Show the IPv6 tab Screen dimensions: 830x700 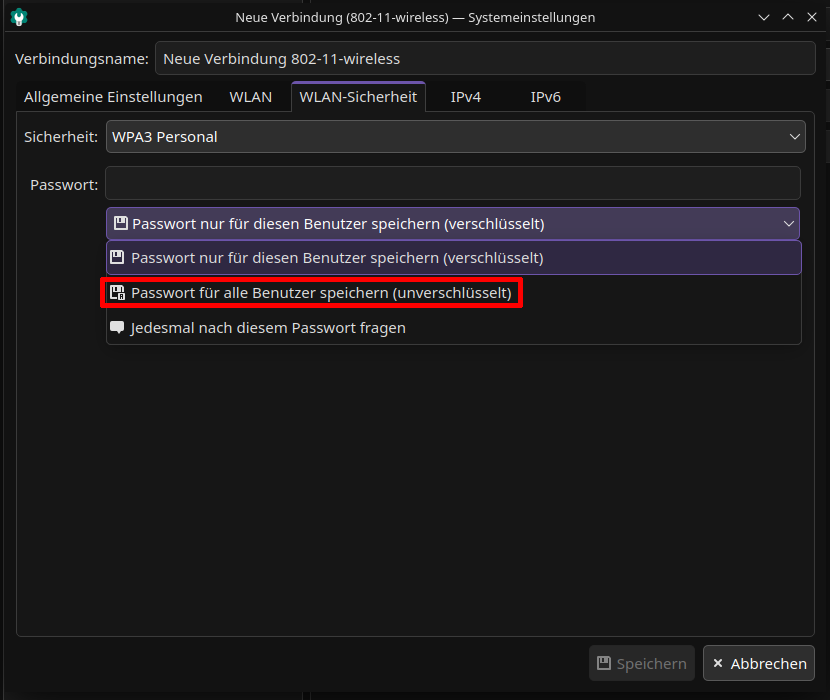(x=545, y=97)
